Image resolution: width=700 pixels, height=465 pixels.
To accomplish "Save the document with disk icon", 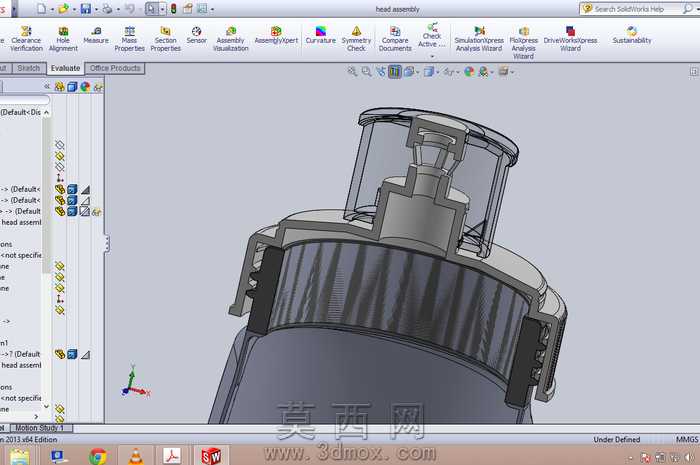I will tap(86, 8).
